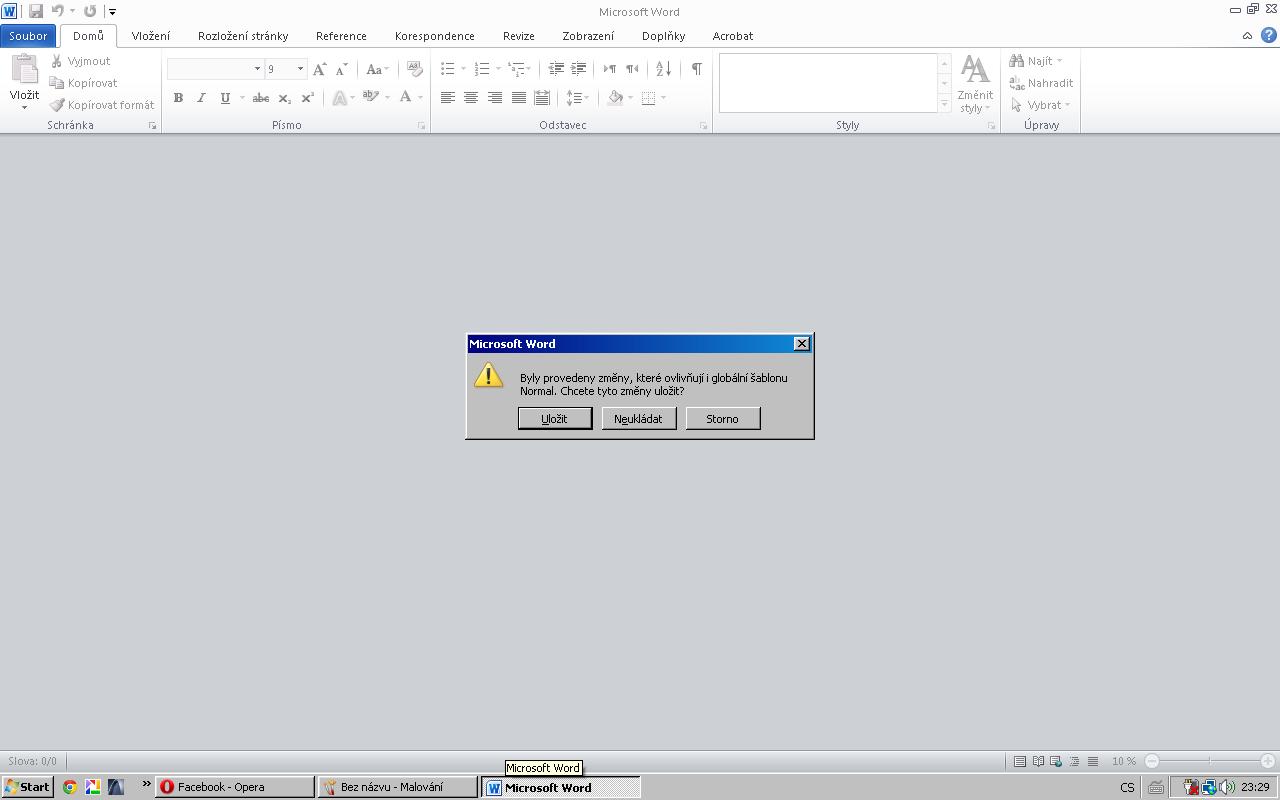This screenshot has width=1280, height=800.
Task: Apply numbered list formatting
Action: tap(482, 69)
